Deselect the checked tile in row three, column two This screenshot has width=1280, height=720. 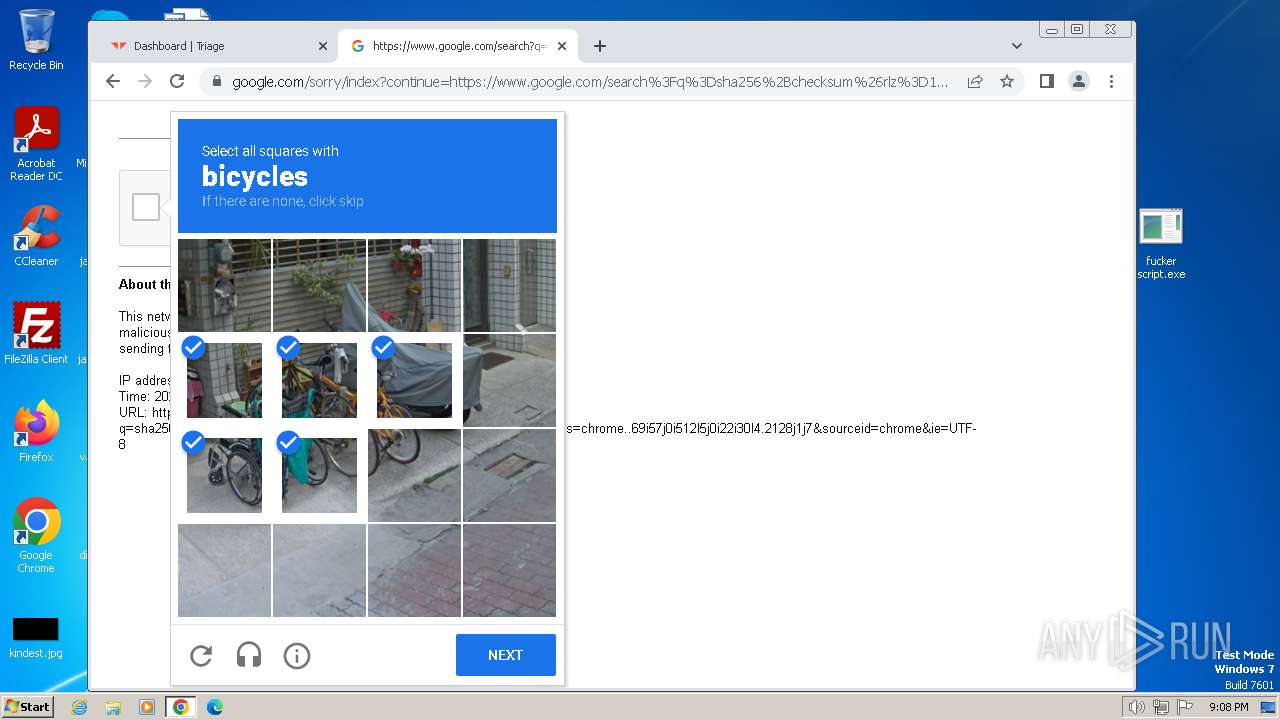[319, 476]
